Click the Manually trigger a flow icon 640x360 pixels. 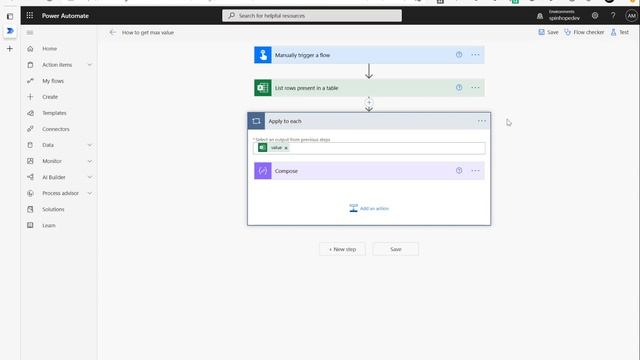point(263,55)
